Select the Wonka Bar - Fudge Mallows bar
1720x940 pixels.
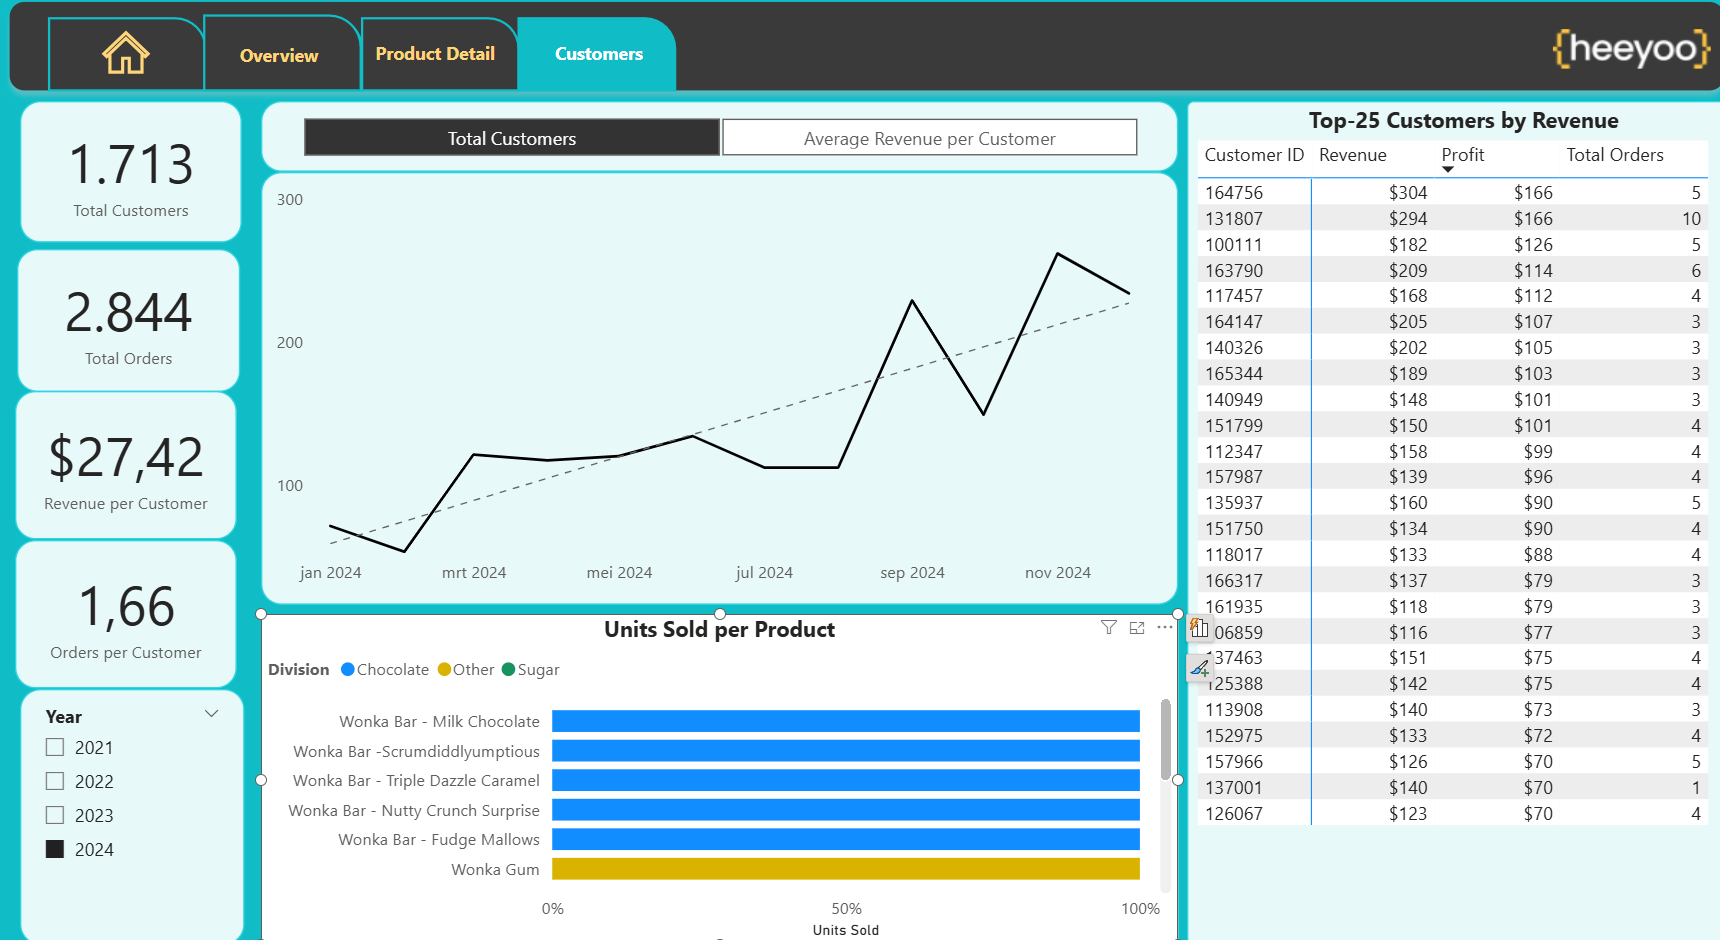846,839
